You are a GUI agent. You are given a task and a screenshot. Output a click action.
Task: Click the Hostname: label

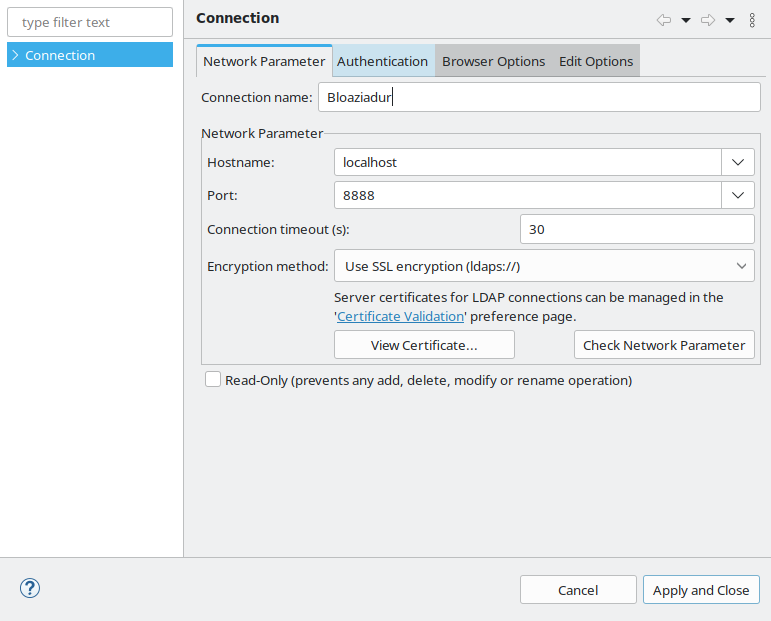(x=241, y=162)
